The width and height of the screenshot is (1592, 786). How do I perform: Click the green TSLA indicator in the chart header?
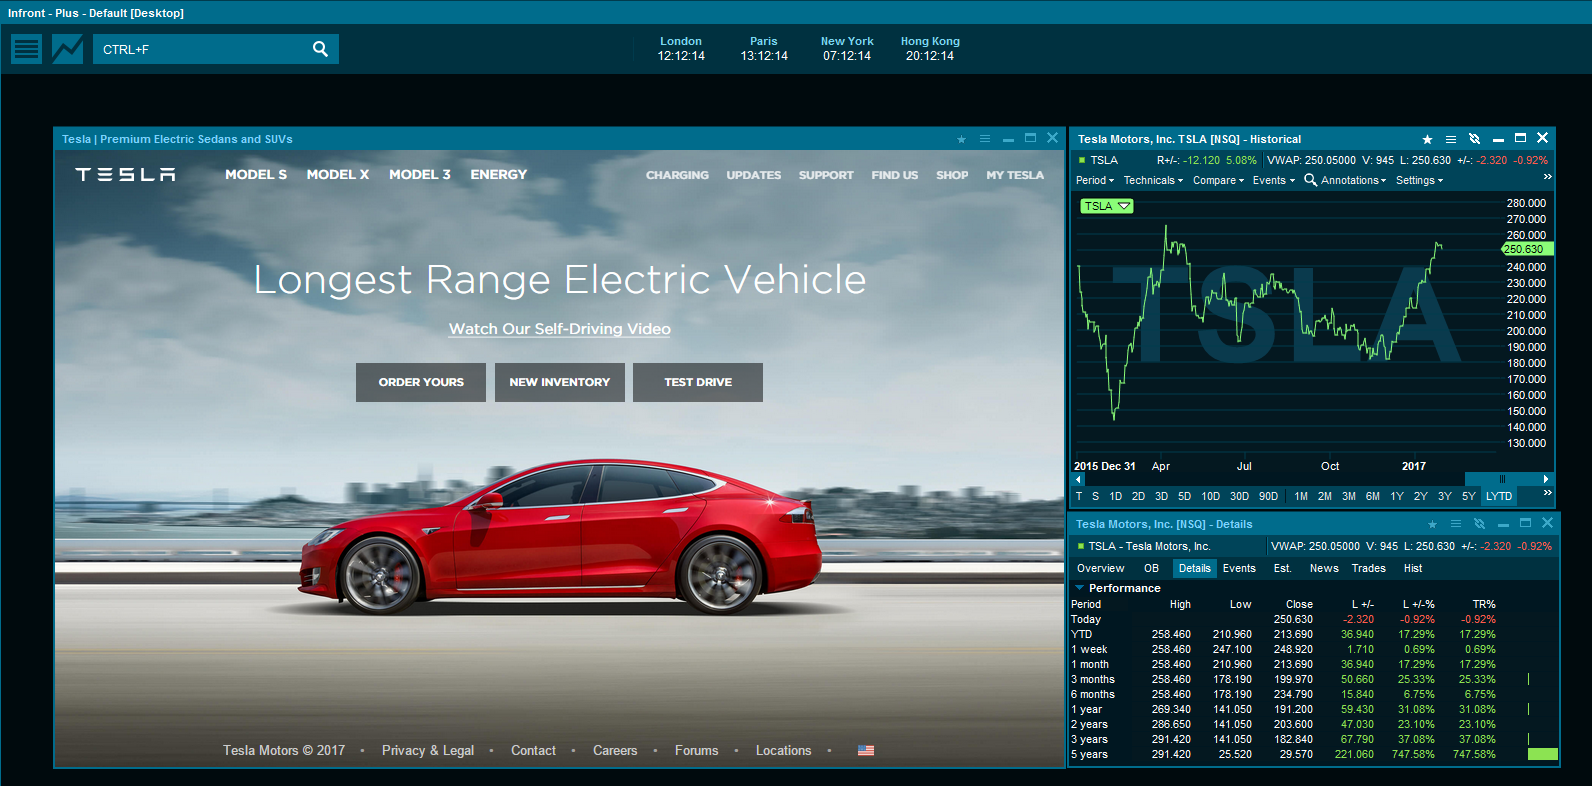(1082, 160)
